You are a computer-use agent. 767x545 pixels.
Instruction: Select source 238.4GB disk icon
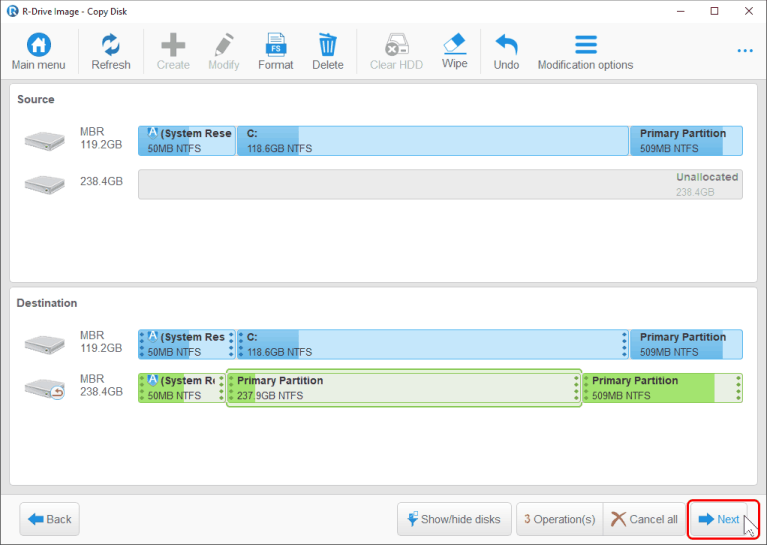pyautogui.click(x=45, y=184)
